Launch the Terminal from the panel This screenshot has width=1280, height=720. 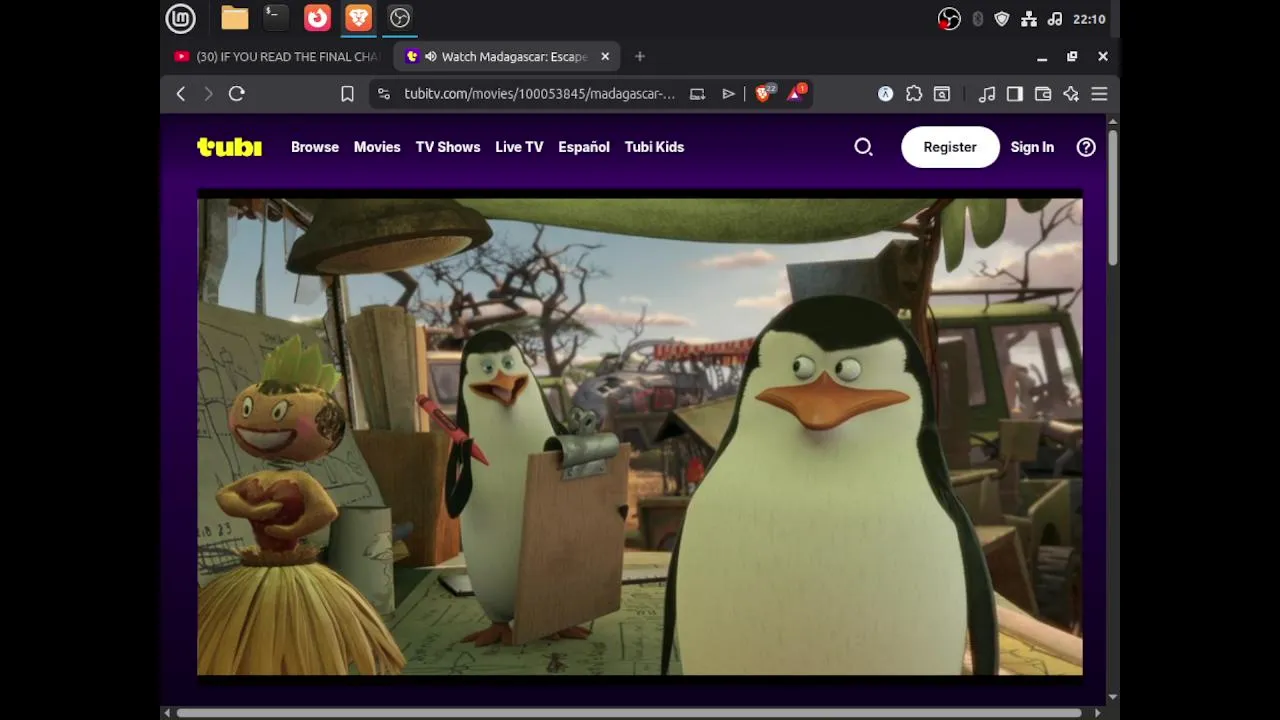pyautogui.click(x=276, y=18)
